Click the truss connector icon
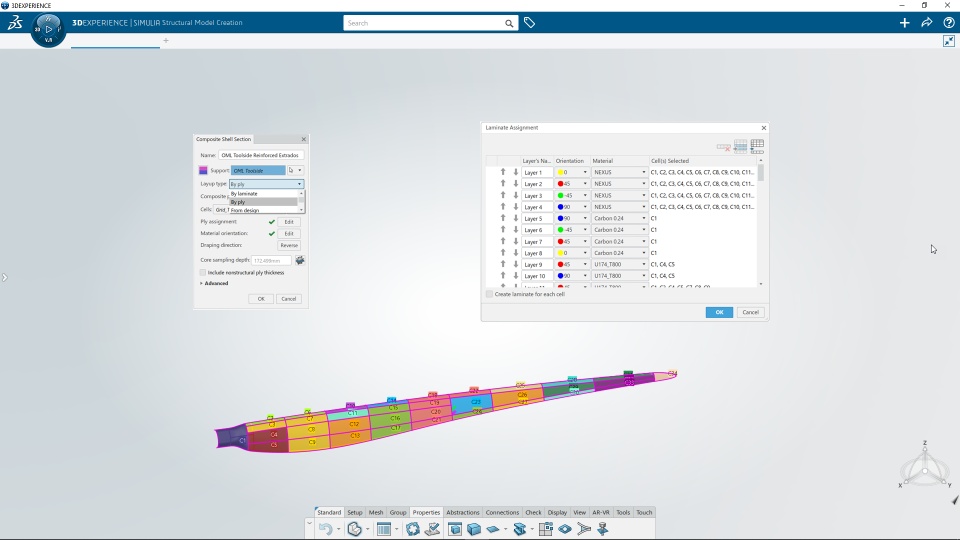960x540 pixels. click(583, 529)
